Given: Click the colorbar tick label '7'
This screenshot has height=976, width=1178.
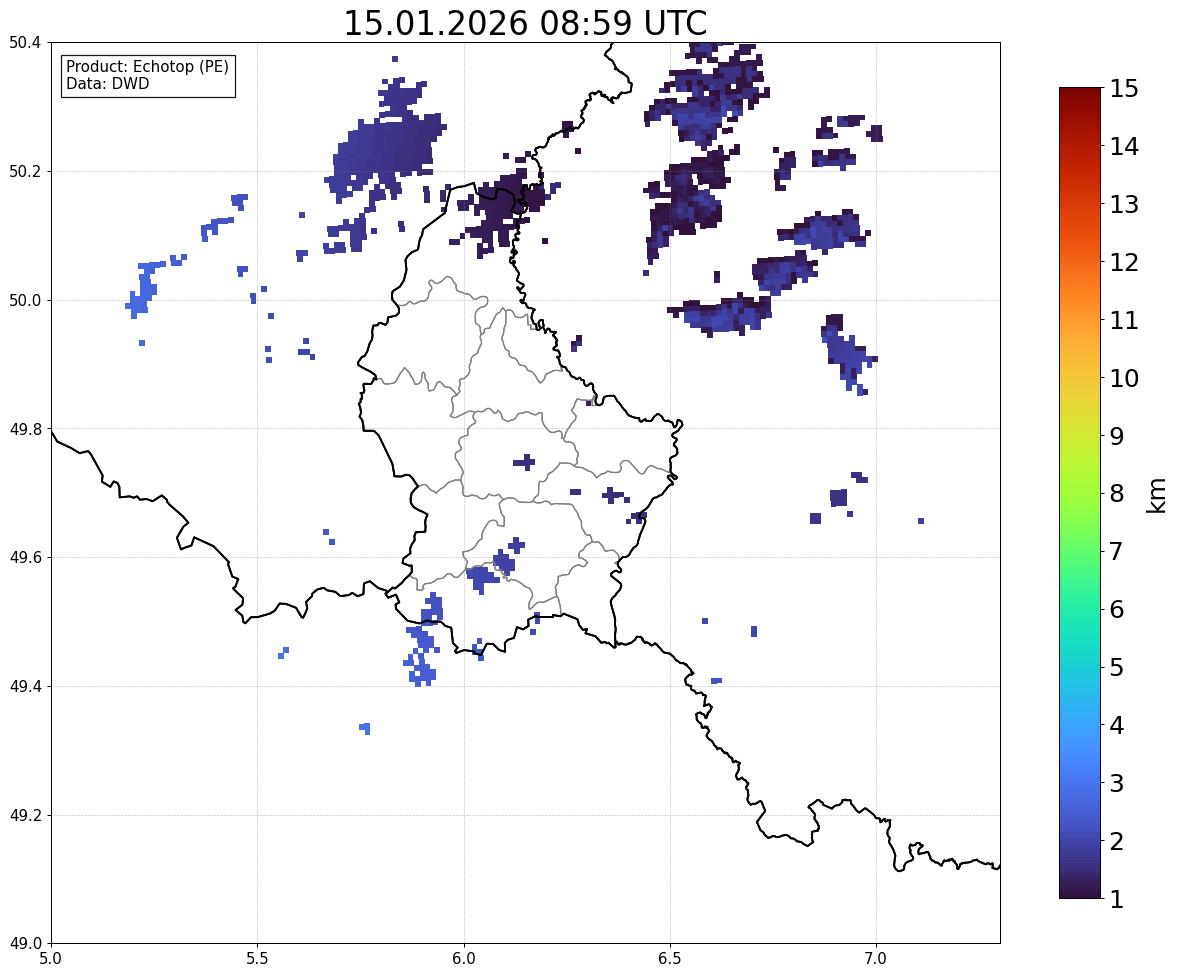Looking at the screenshot, I should tap(1117, 551).
